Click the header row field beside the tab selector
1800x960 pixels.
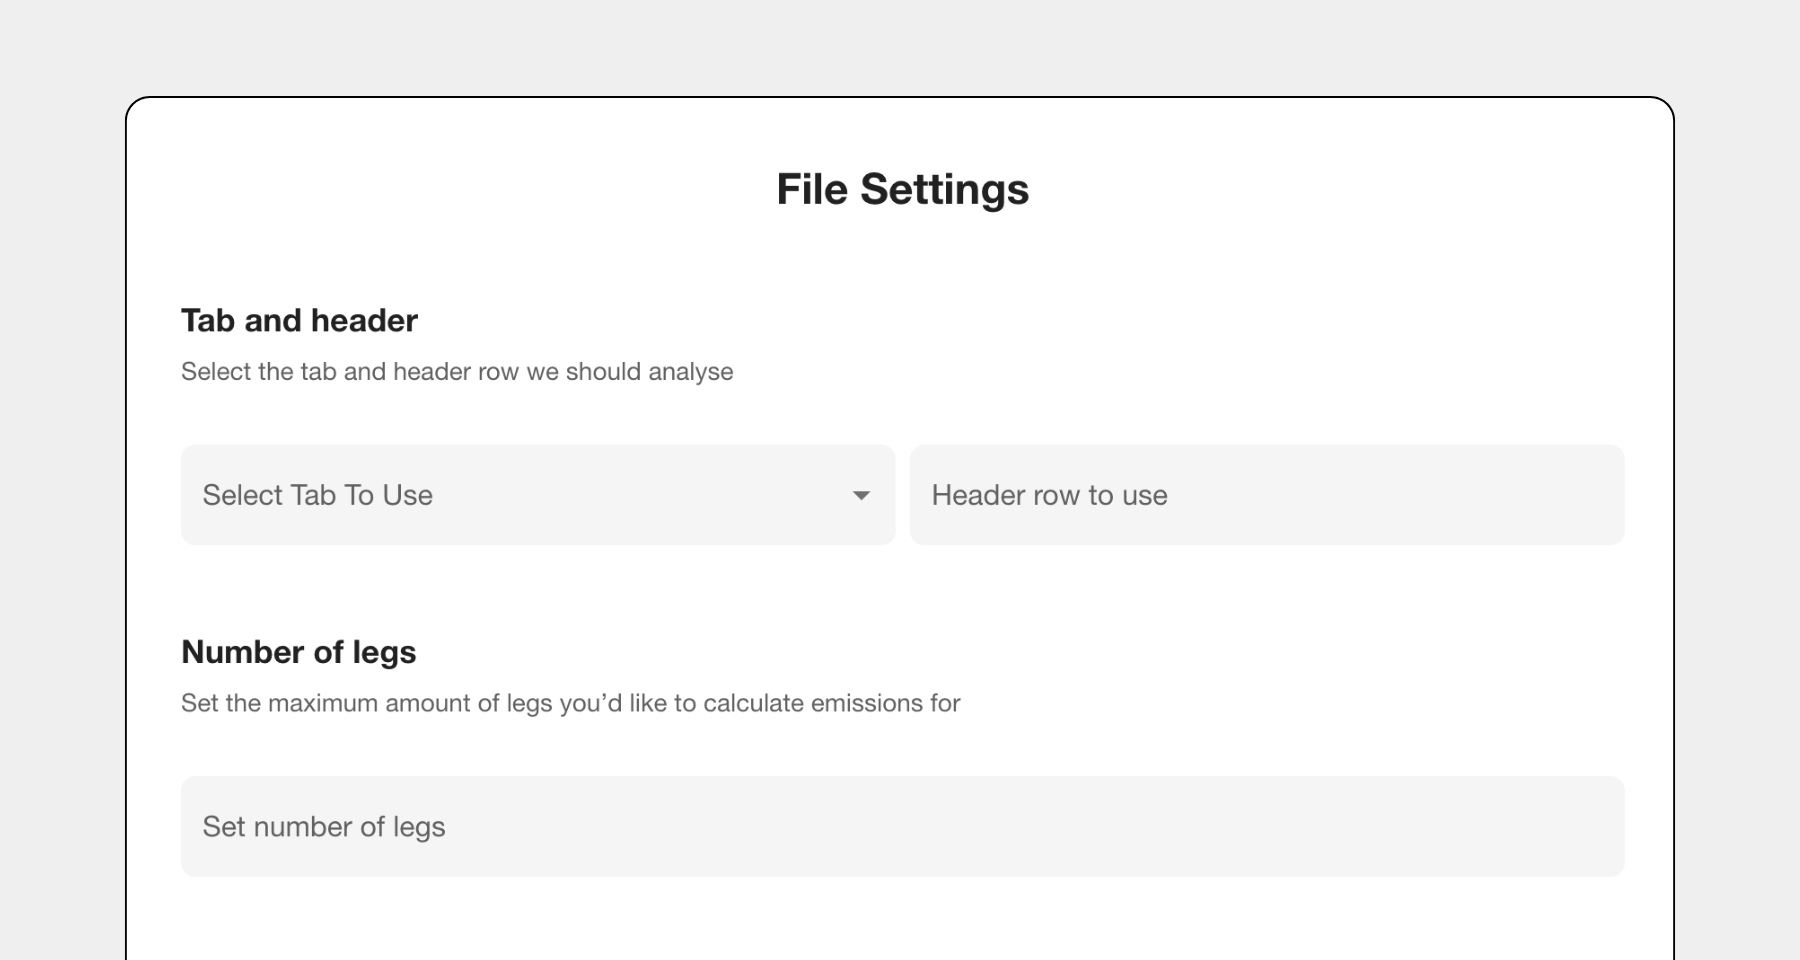[1266, 494]
